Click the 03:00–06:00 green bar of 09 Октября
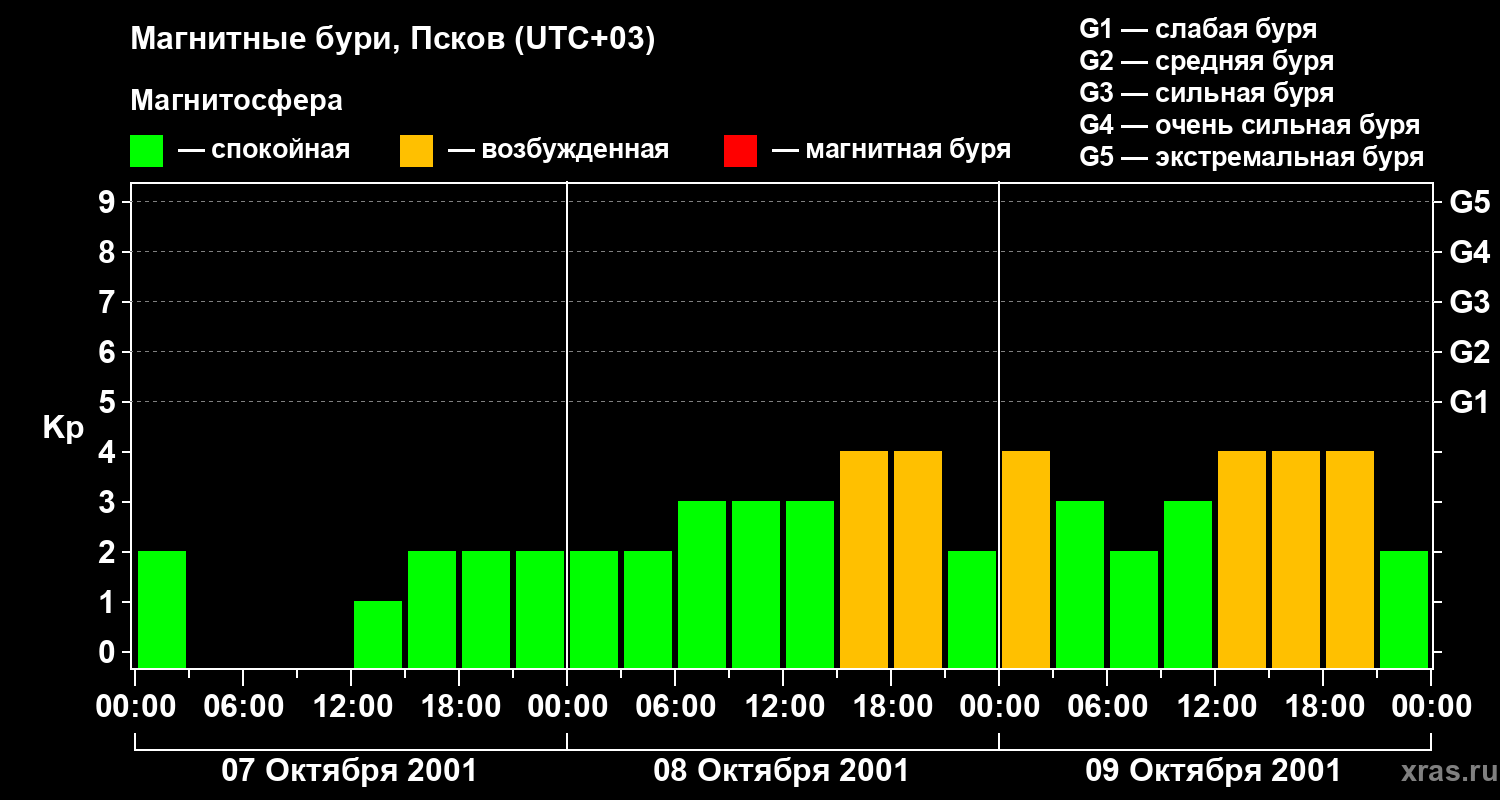The image size is (1500, 800). pos(1080,584)
